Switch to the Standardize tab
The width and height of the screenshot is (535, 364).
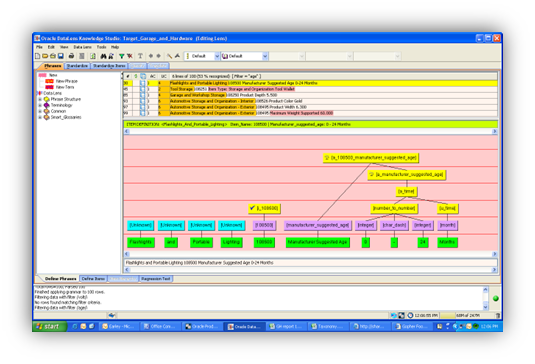point(77,65)
